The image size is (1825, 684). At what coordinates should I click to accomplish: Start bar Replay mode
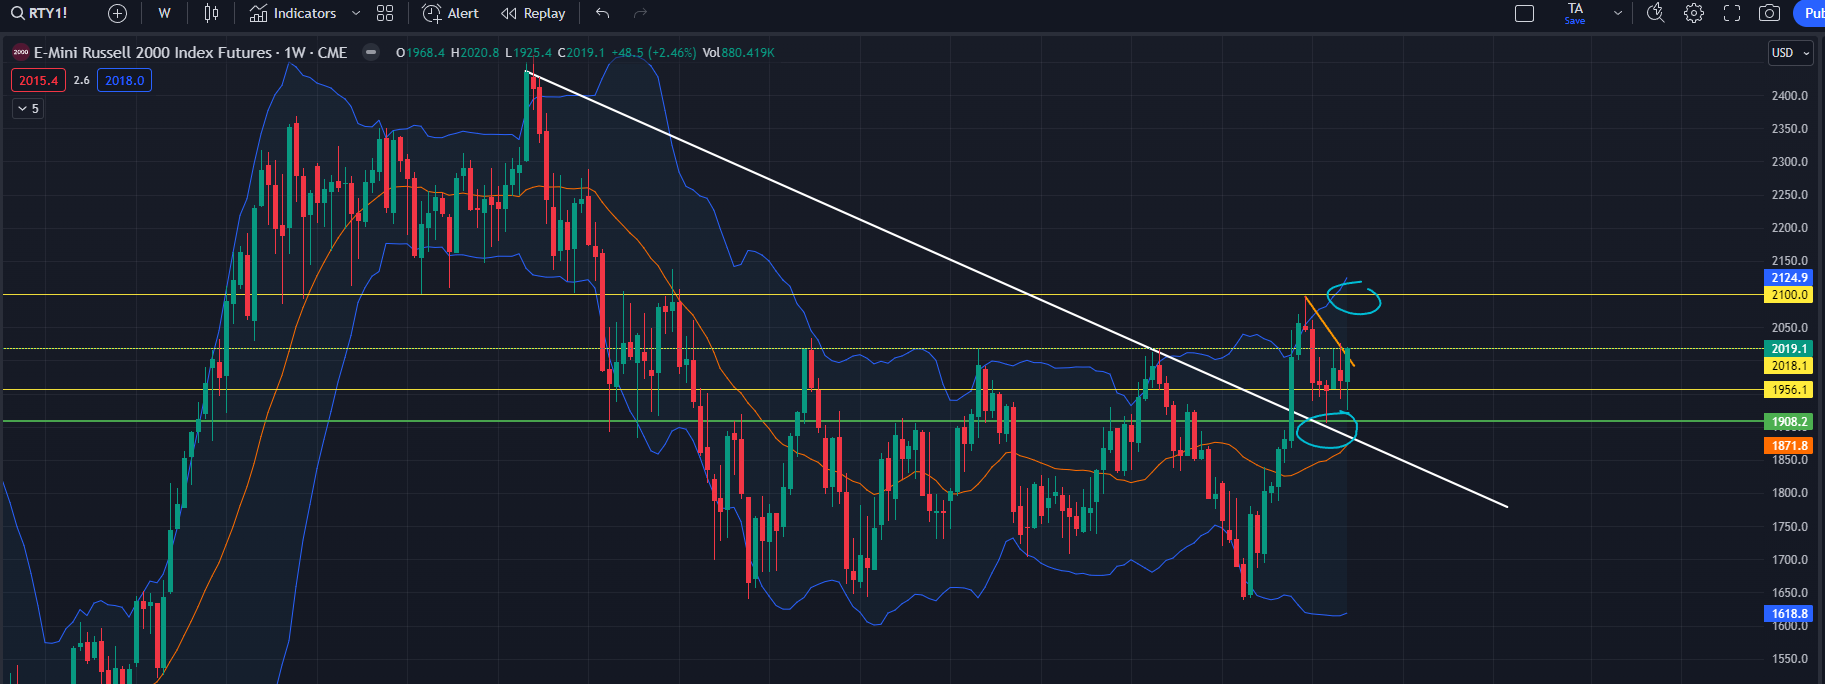[533, 13]
